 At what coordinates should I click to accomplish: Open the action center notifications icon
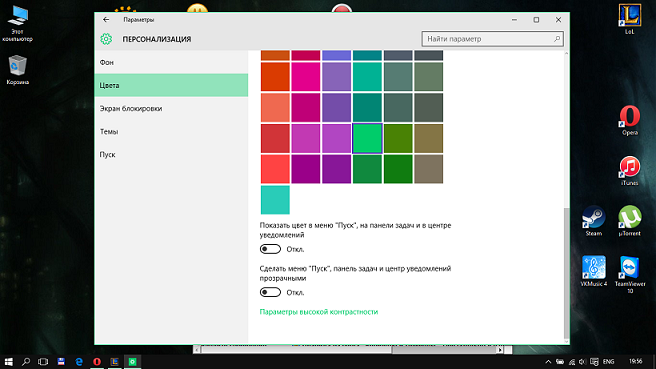594,362
